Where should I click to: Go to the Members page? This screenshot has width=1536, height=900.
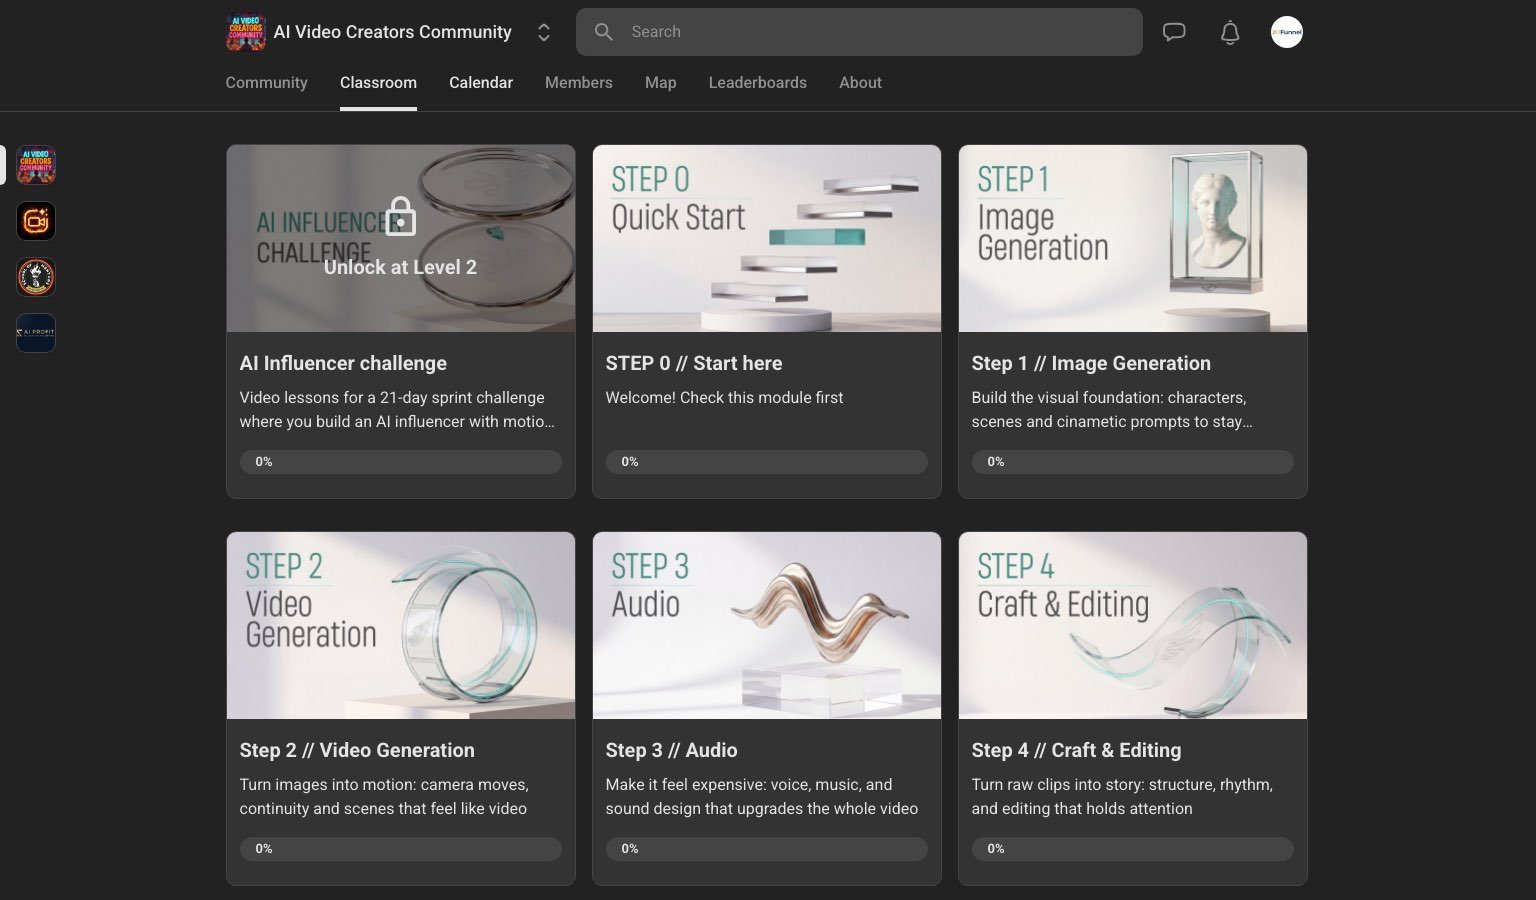point(578,82)
